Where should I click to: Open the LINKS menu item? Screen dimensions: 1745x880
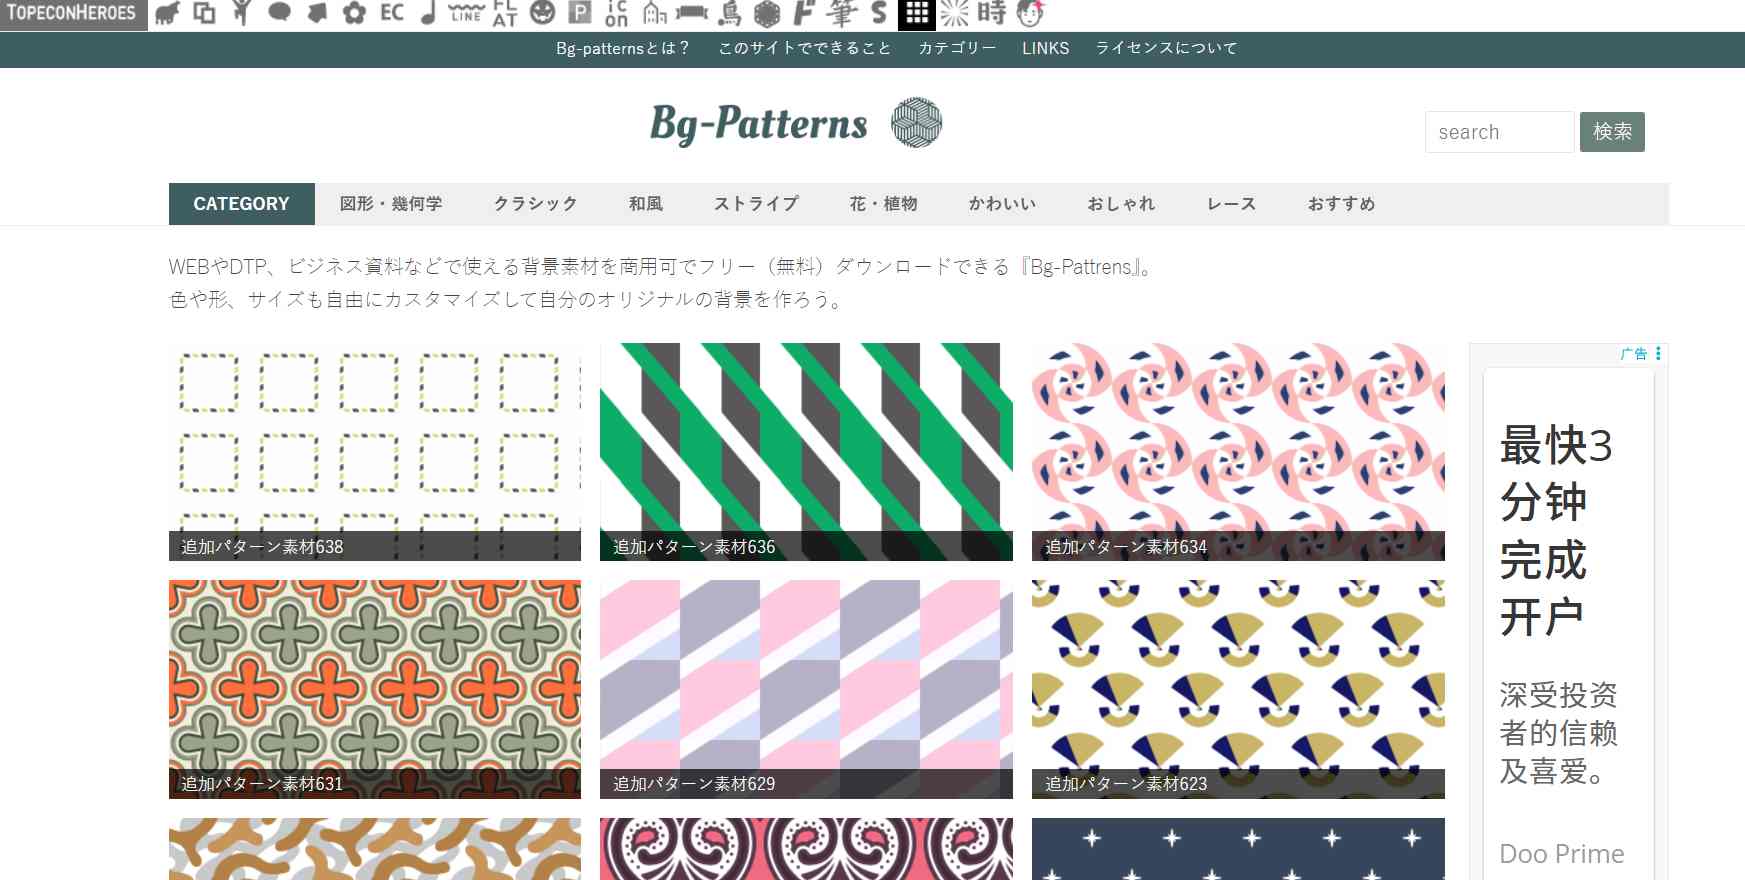point(1046,48)
